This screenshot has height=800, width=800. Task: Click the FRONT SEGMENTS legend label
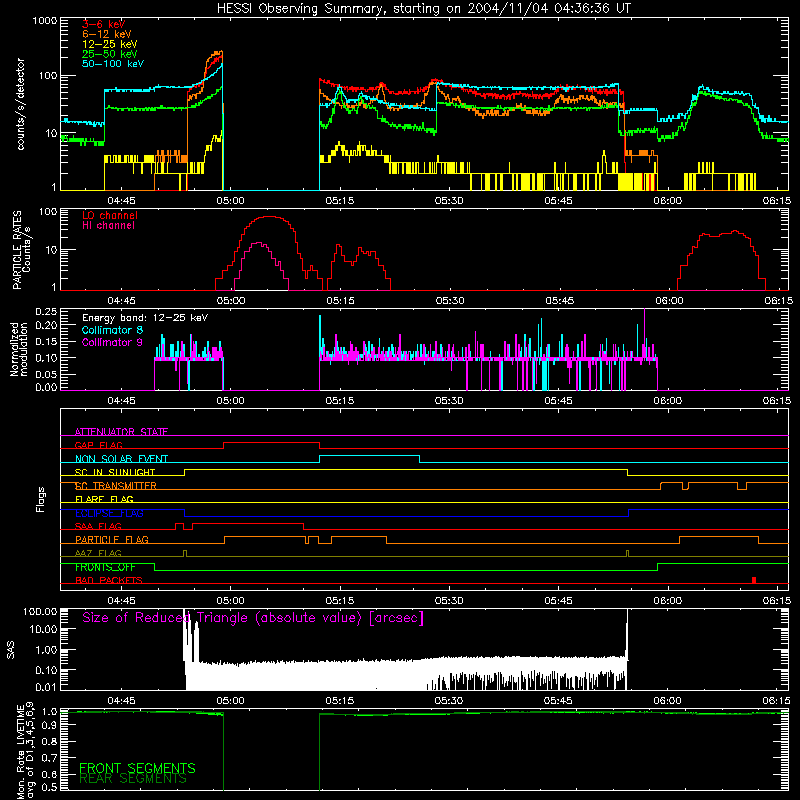[137, 768]
